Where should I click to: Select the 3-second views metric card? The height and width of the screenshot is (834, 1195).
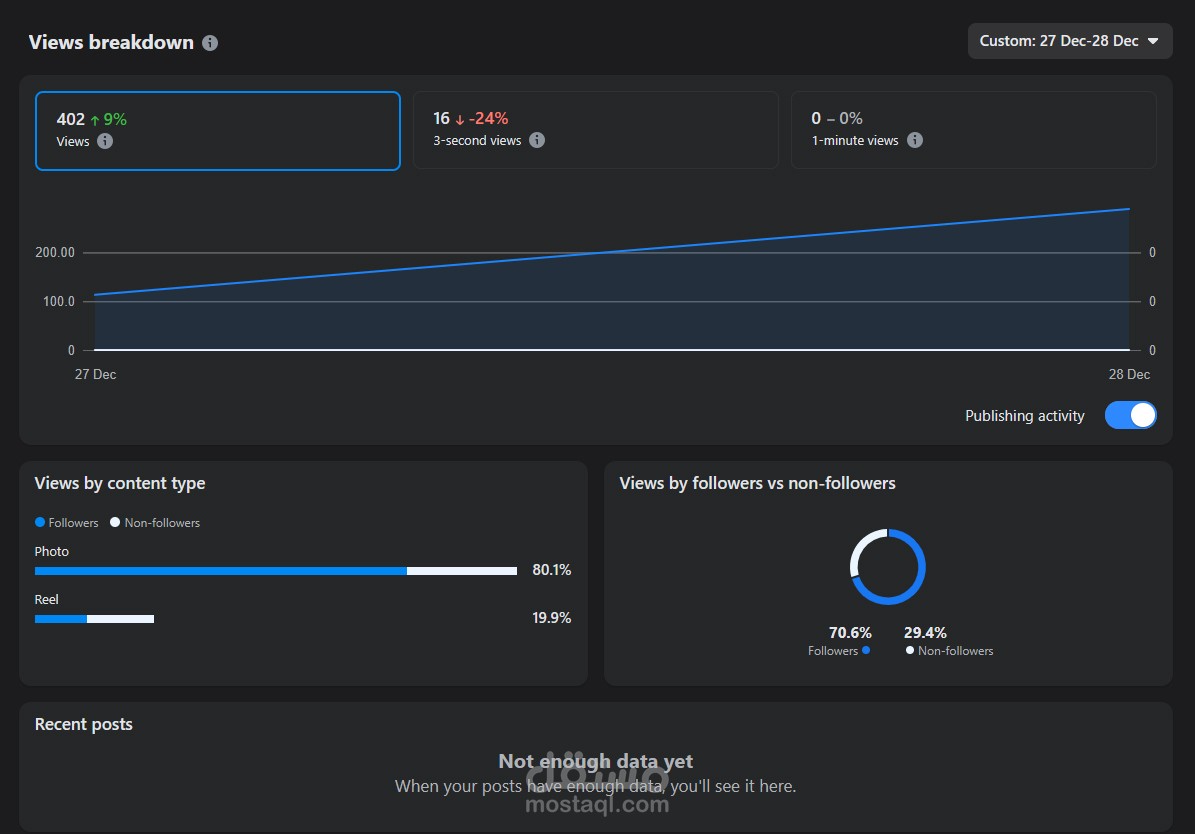point(595,130)
